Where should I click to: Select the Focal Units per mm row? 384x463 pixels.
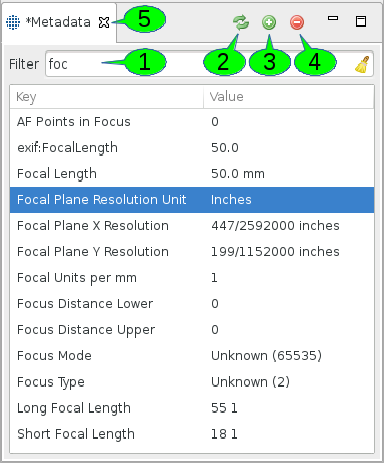pos(192,278)
